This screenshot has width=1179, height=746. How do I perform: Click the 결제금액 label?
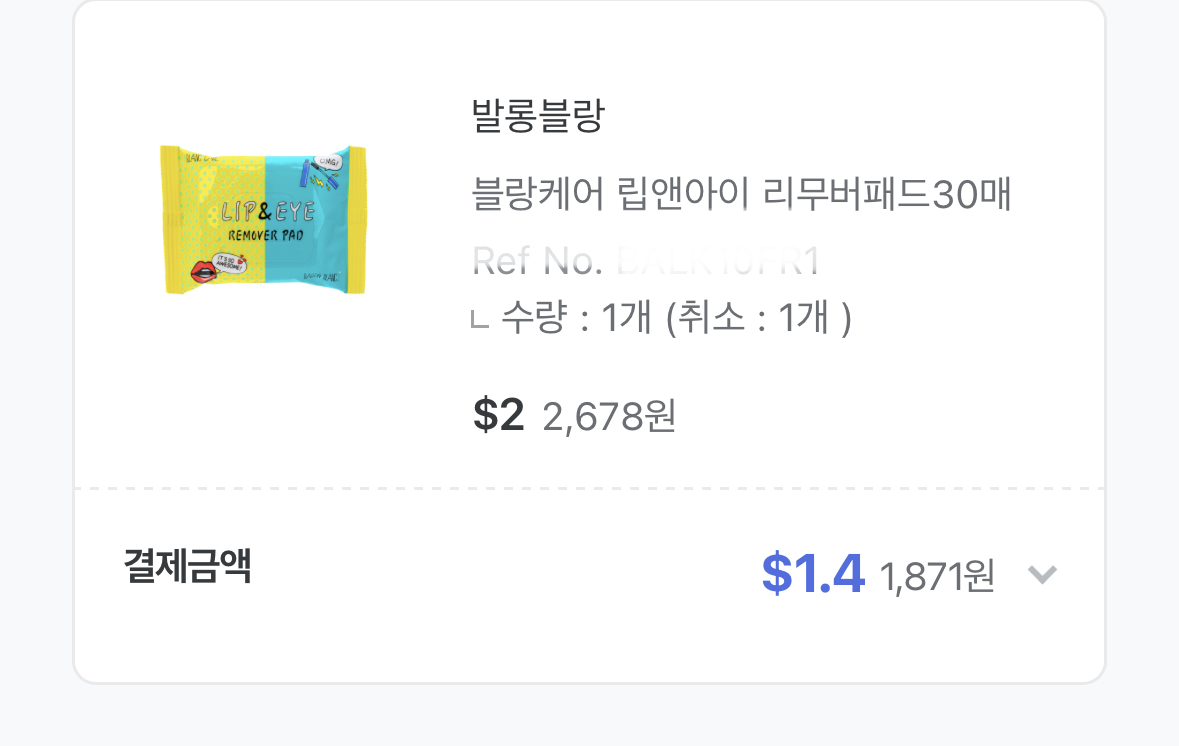click(187, 567)
